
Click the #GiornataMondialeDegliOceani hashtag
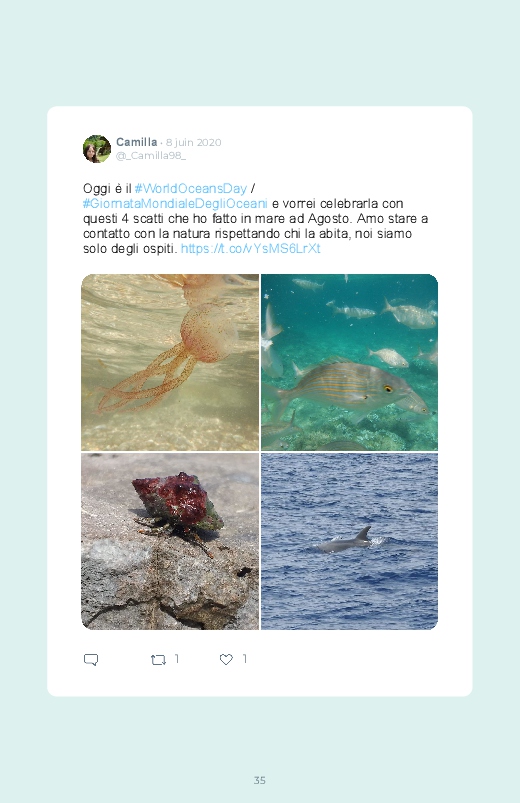pos(175,204)
